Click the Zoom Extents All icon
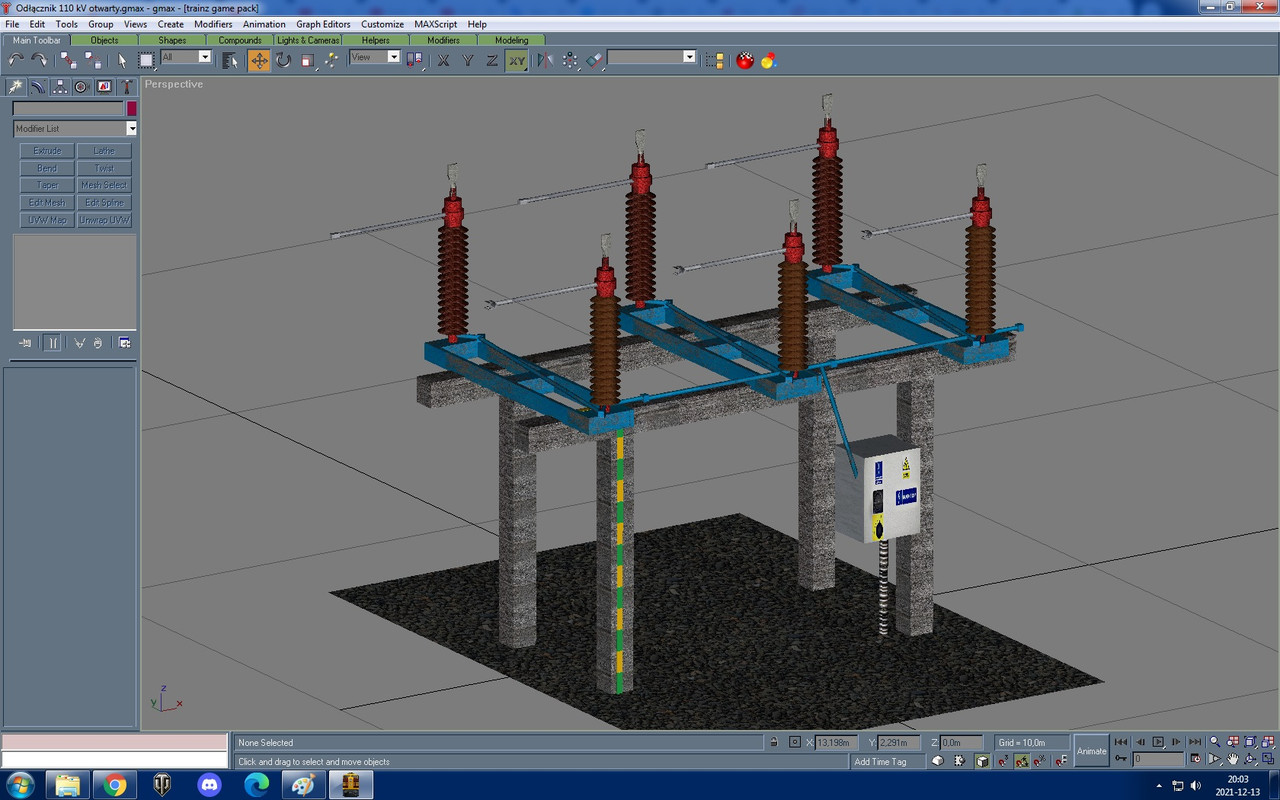1280x800 pixels. [x=1270, y=742]
